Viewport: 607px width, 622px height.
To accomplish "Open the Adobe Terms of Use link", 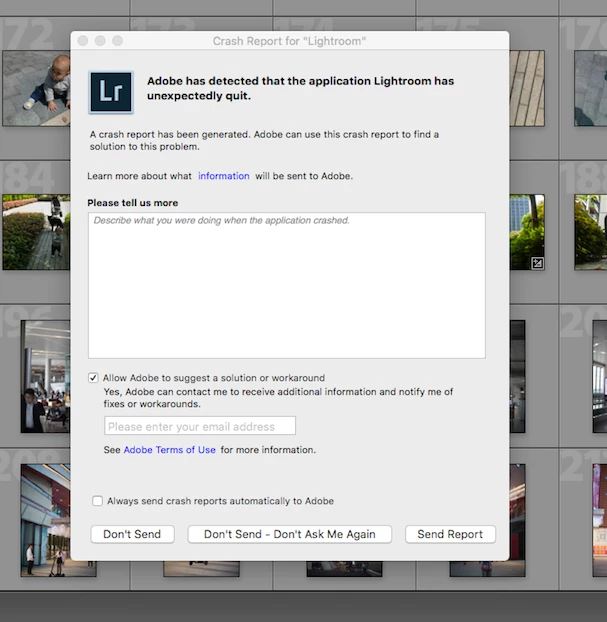I will coord(169,450).
